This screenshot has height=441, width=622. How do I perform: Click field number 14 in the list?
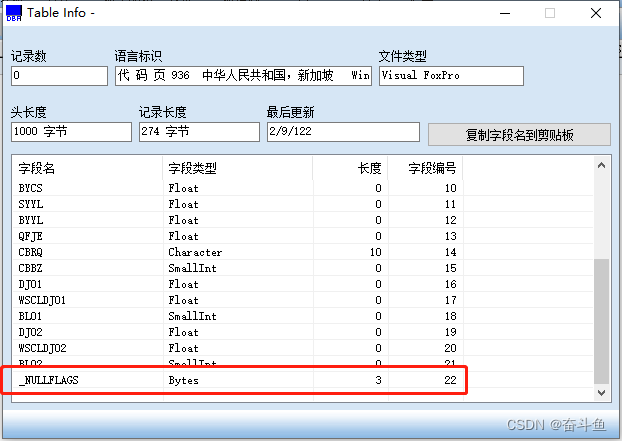click(x=450, y=252)
